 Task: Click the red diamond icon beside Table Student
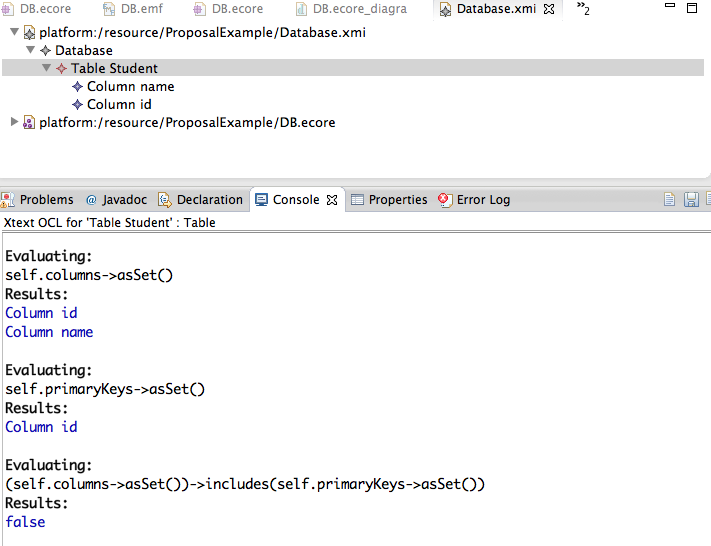(61, 68)
